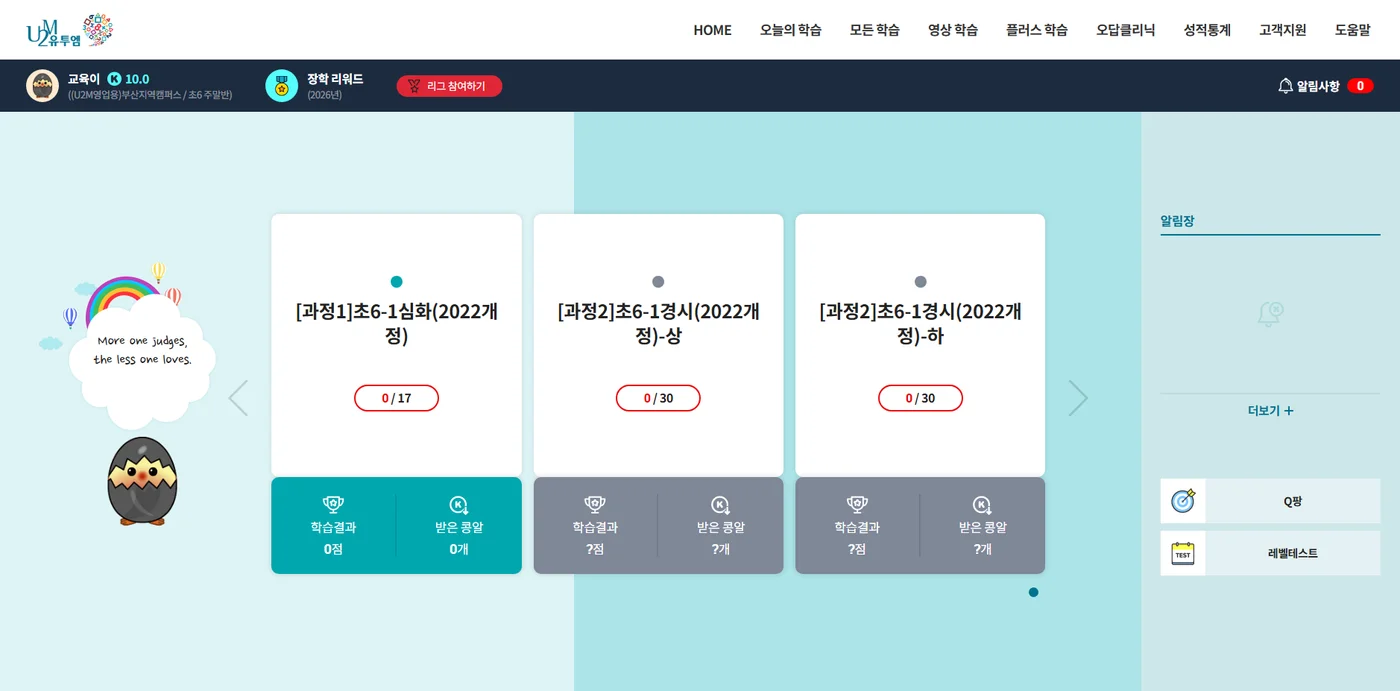Image resolution: width=1400 pixels, height=691 pixels.
Task: Open the 플러스 학습 menu
Action: tap(1037, 30)
